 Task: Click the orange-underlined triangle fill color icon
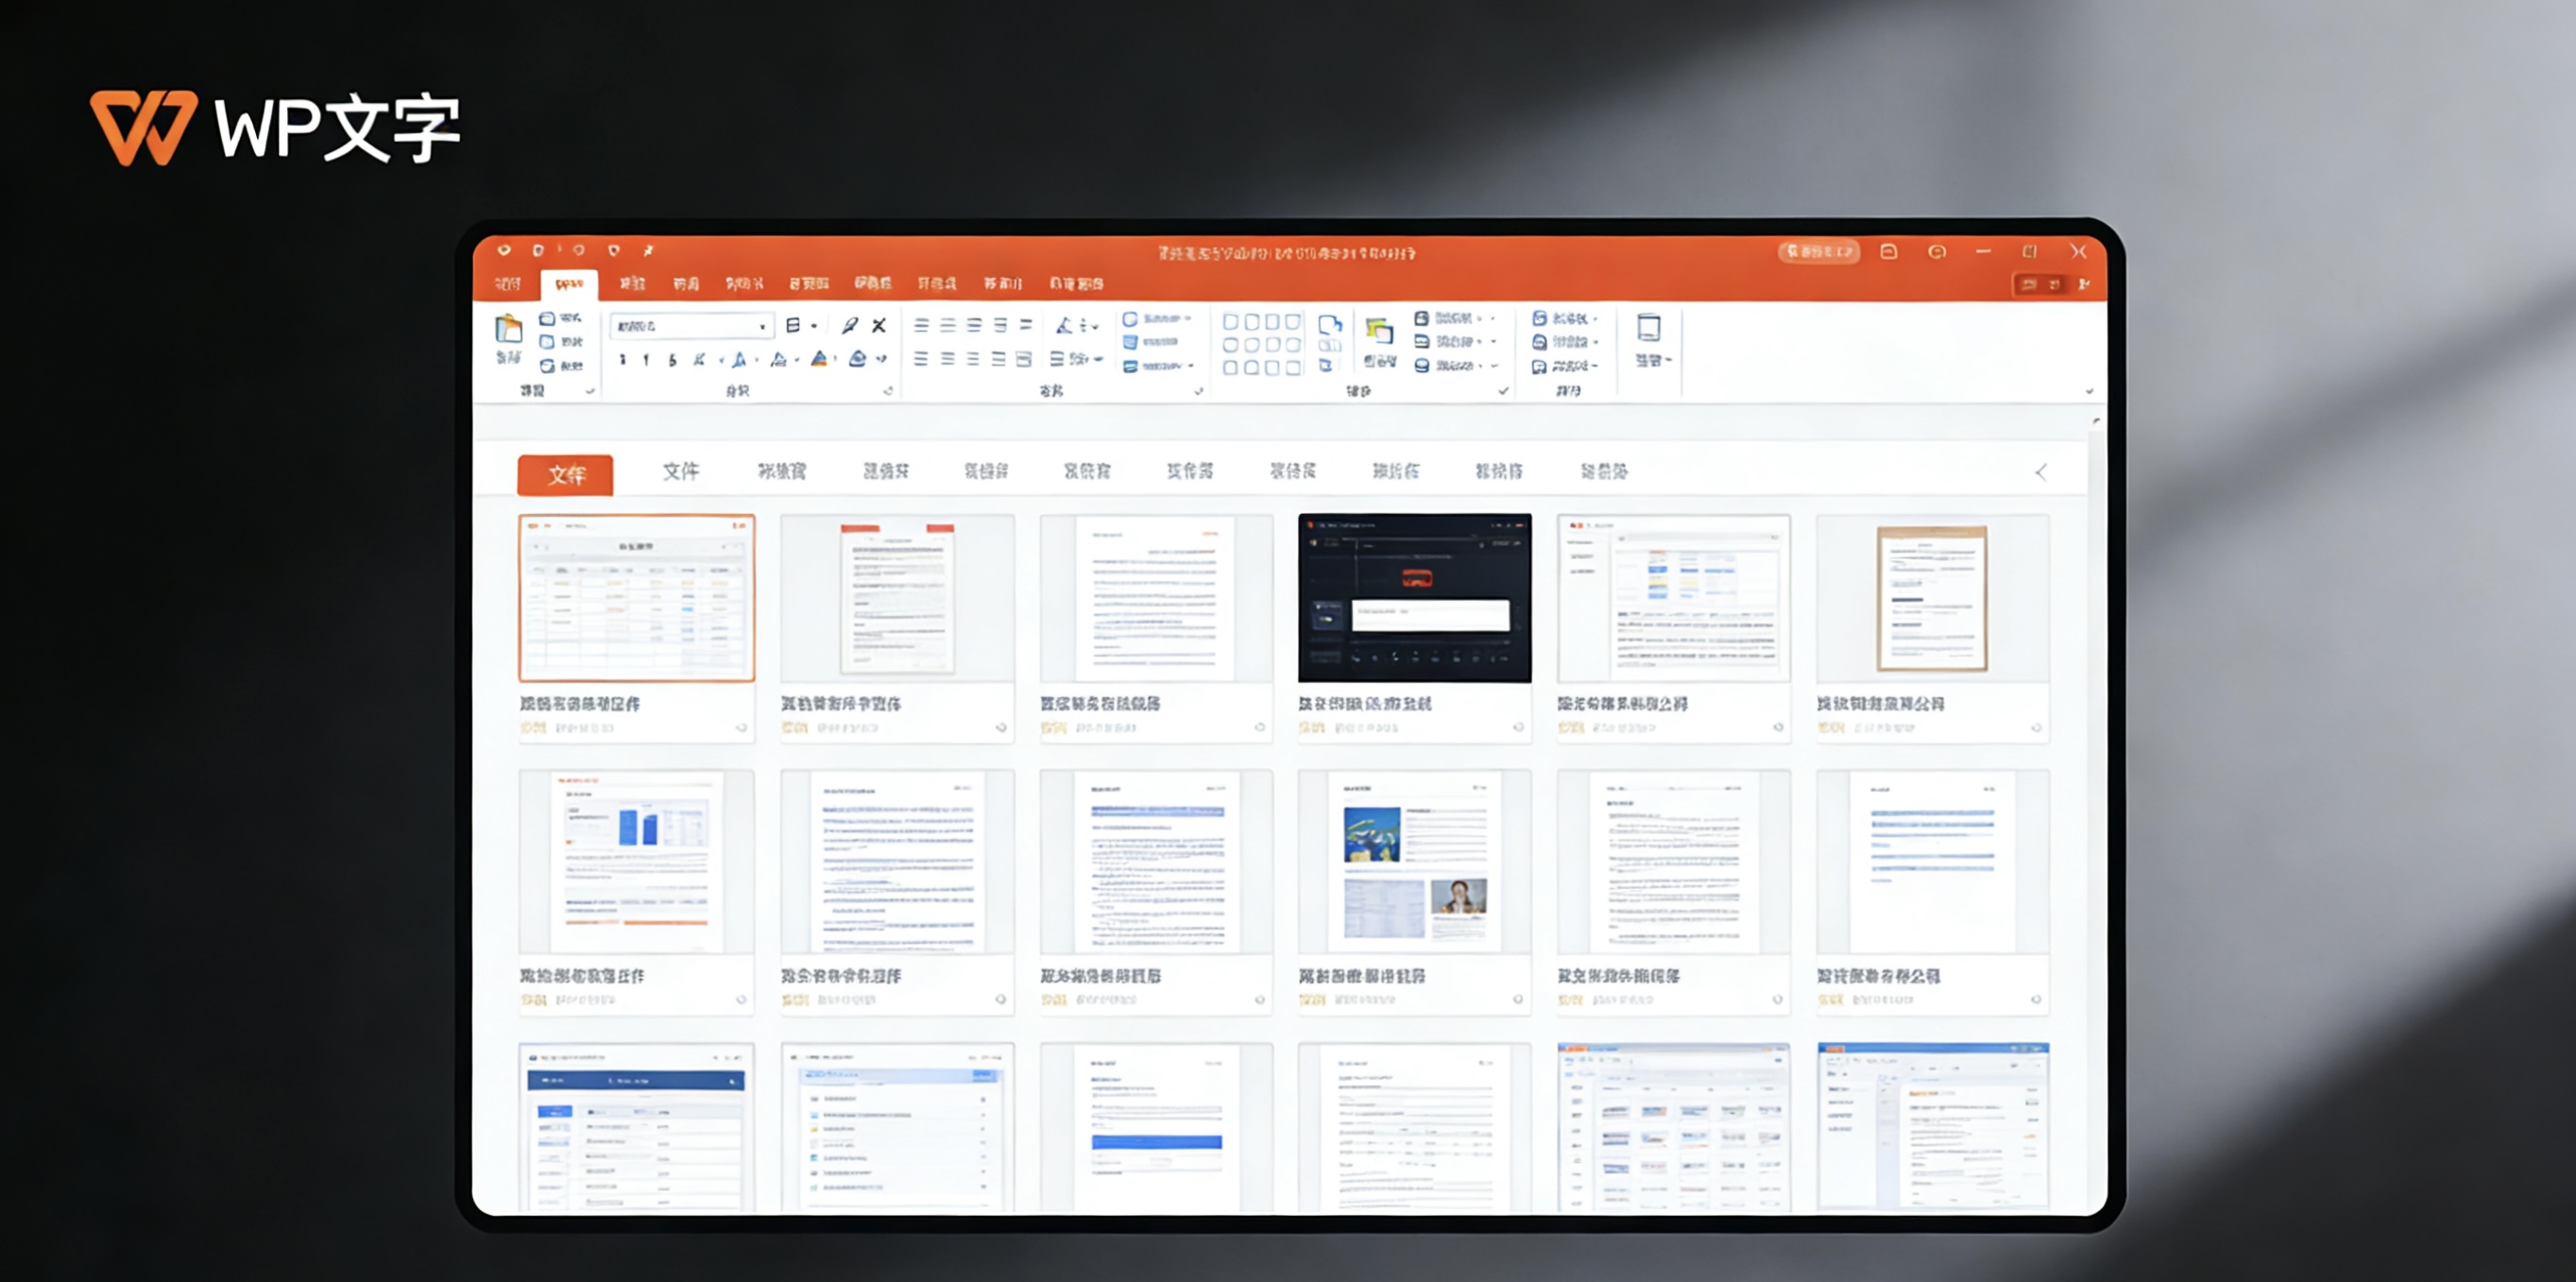819,359
